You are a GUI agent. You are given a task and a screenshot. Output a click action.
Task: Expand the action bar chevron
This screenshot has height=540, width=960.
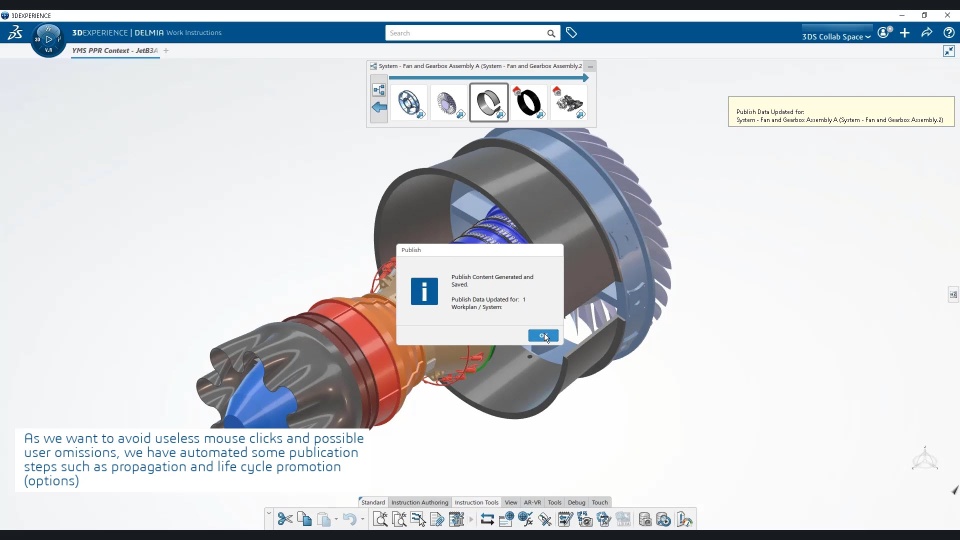pos(269,513)
